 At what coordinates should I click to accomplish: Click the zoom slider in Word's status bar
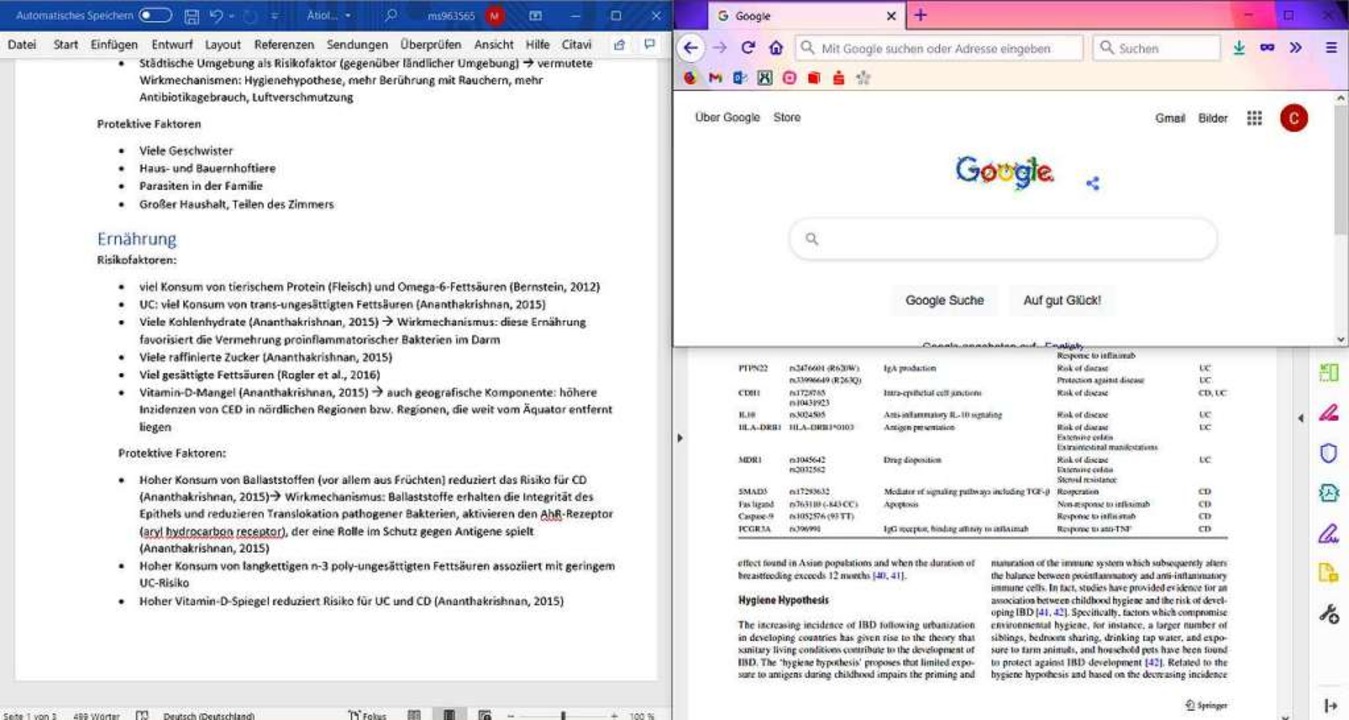(x=563, y=715)
